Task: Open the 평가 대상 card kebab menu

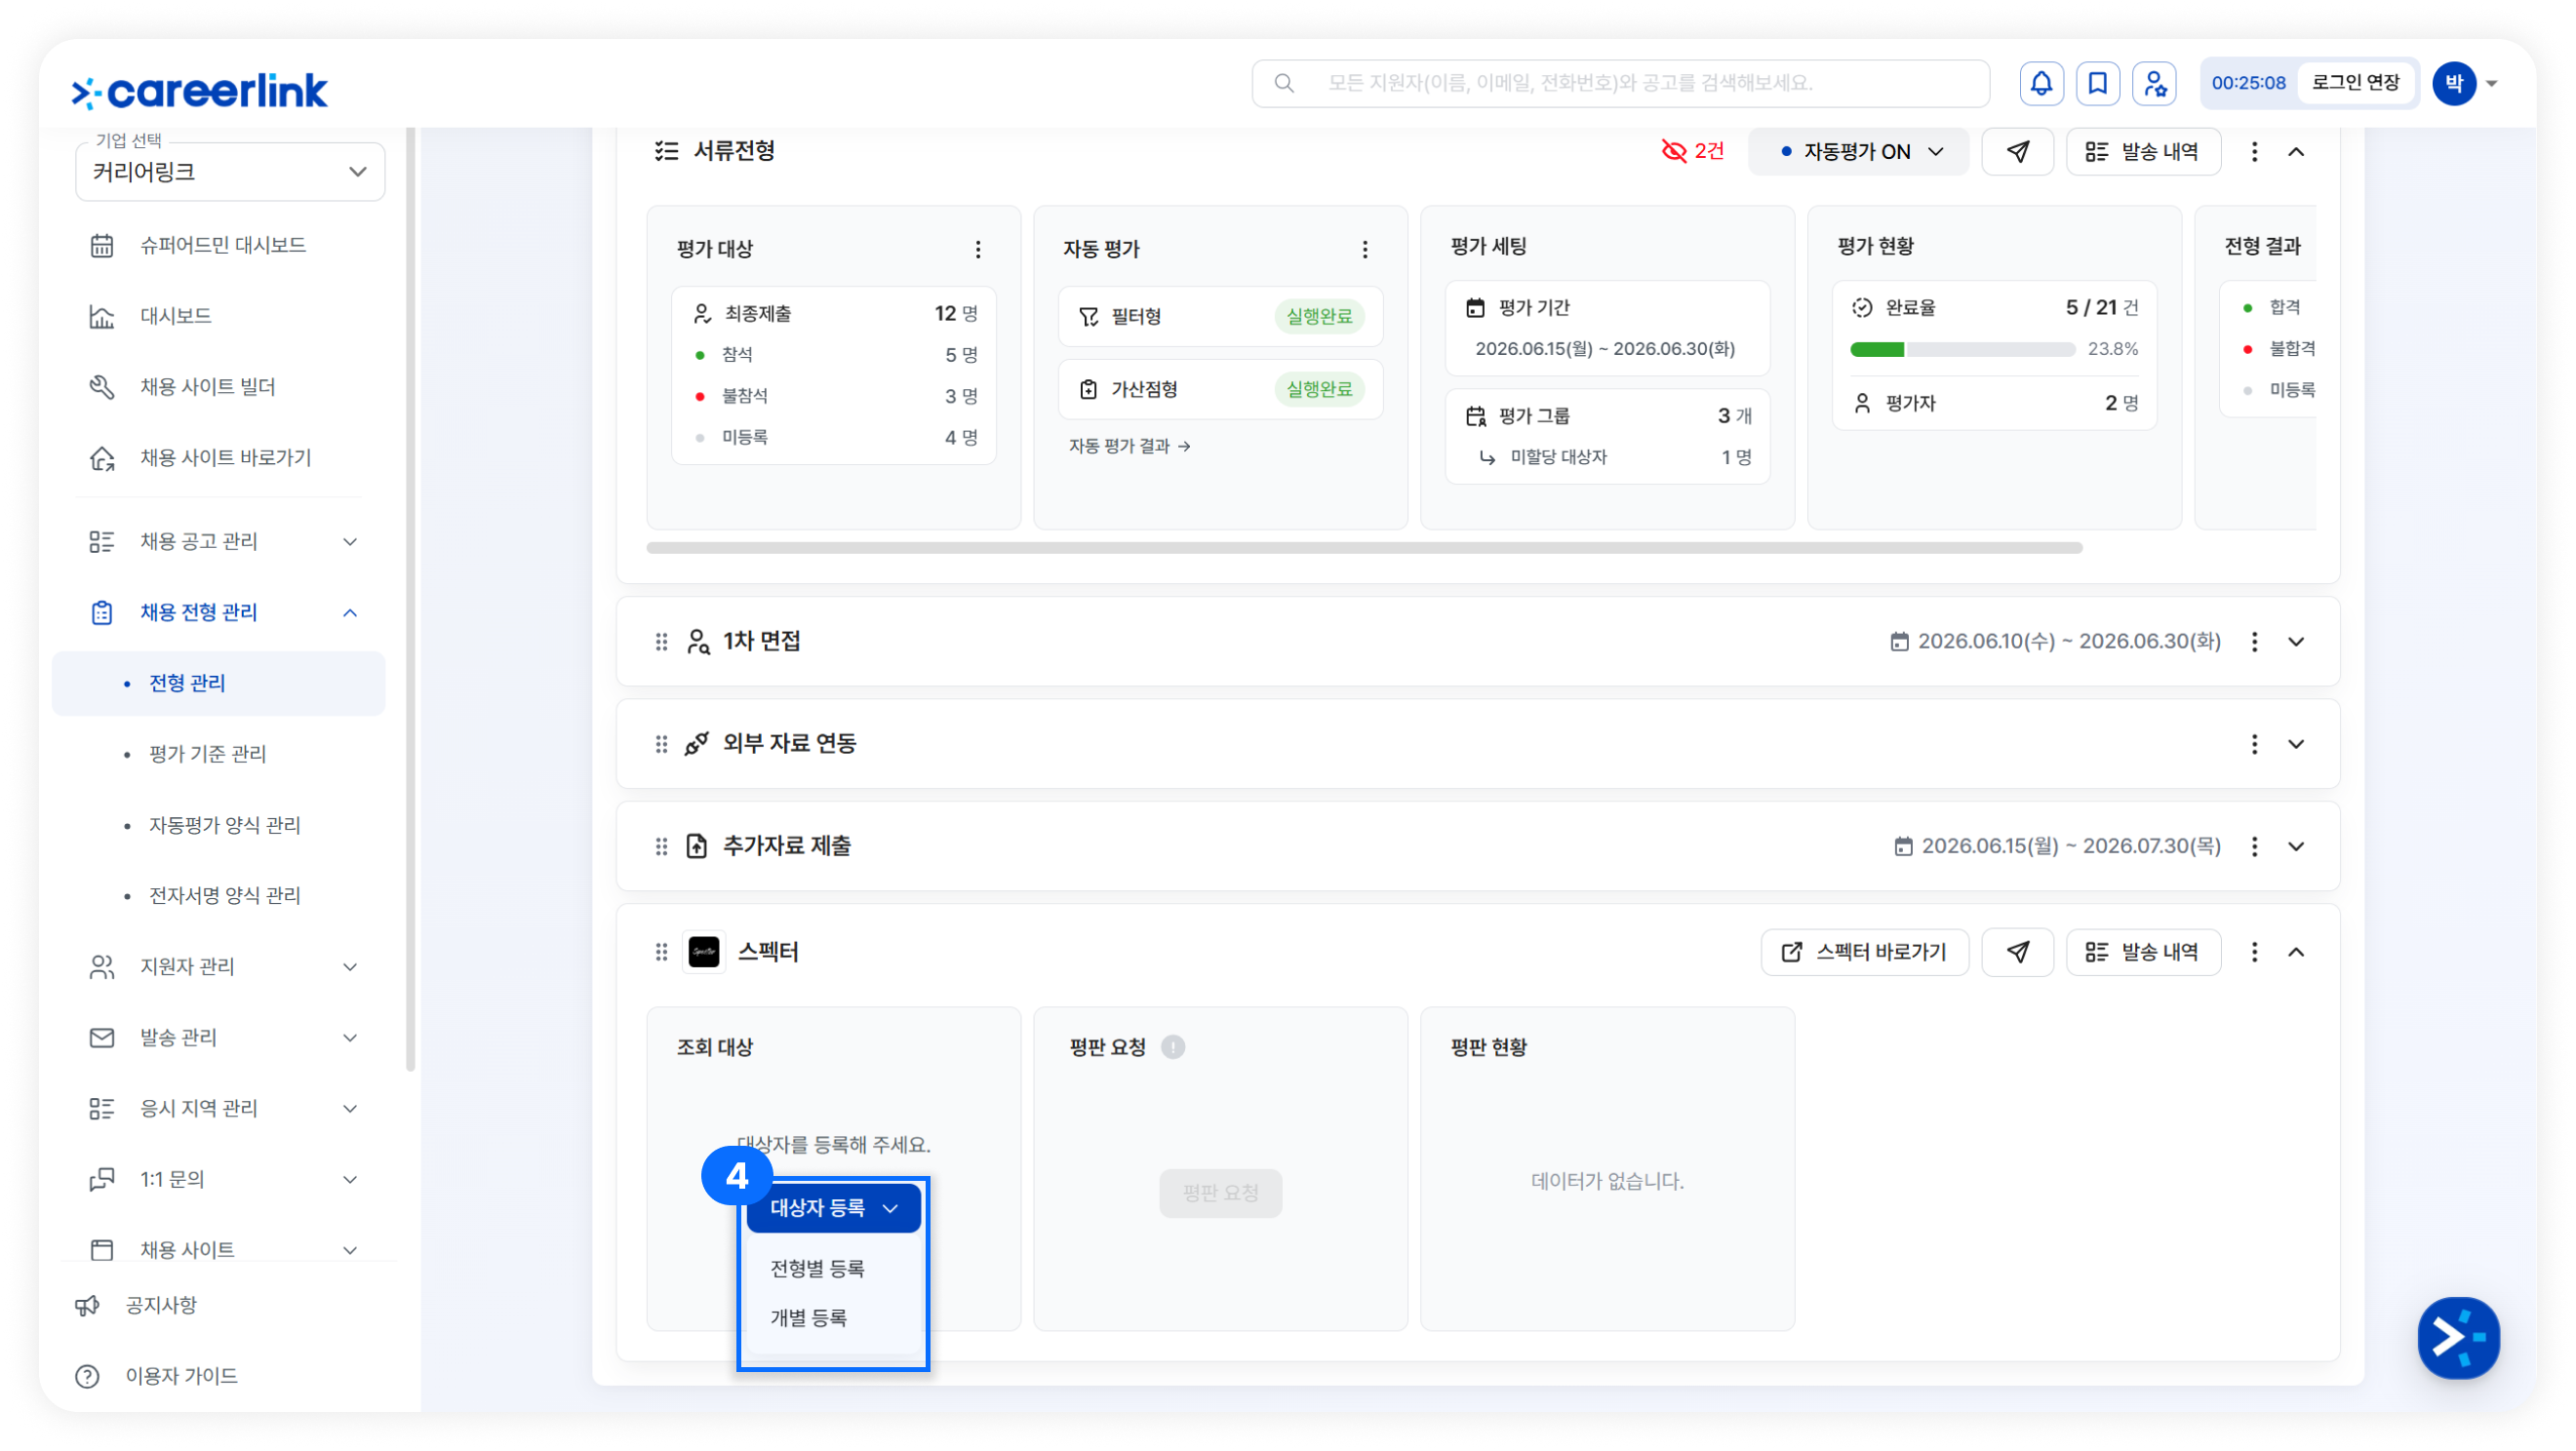Action: point(978,250)
